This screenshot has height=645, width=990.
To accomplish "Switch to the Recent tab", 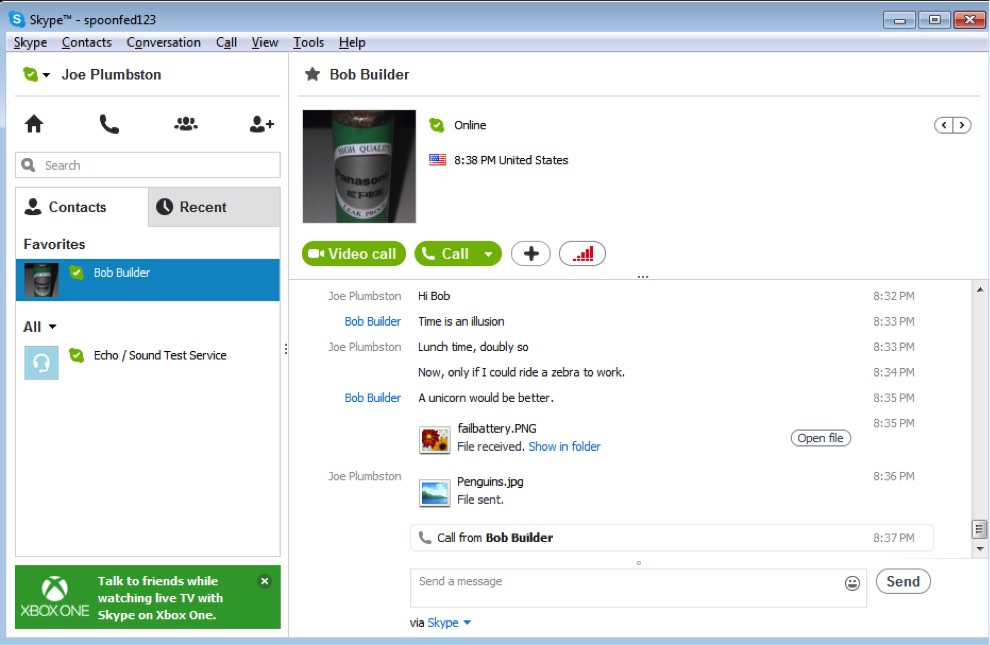I will (214, 207).
